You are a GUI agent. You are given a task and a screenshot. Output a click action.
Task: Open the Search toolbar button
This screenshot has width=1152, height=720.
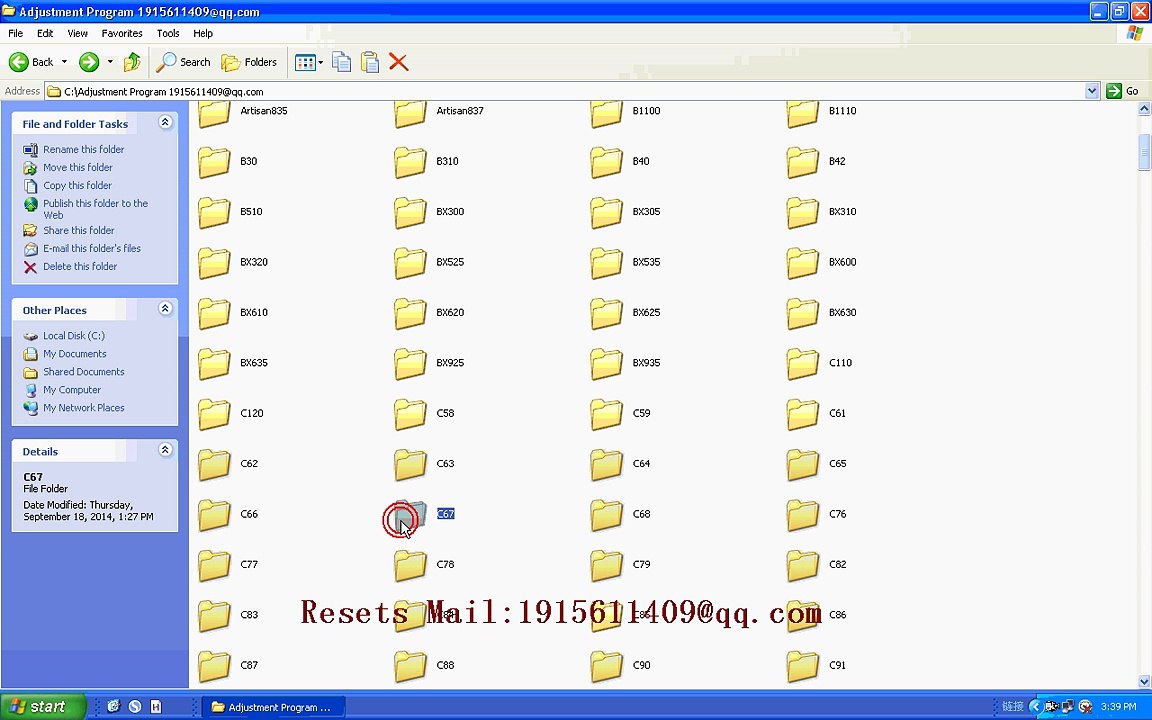(x=184, y=62)
